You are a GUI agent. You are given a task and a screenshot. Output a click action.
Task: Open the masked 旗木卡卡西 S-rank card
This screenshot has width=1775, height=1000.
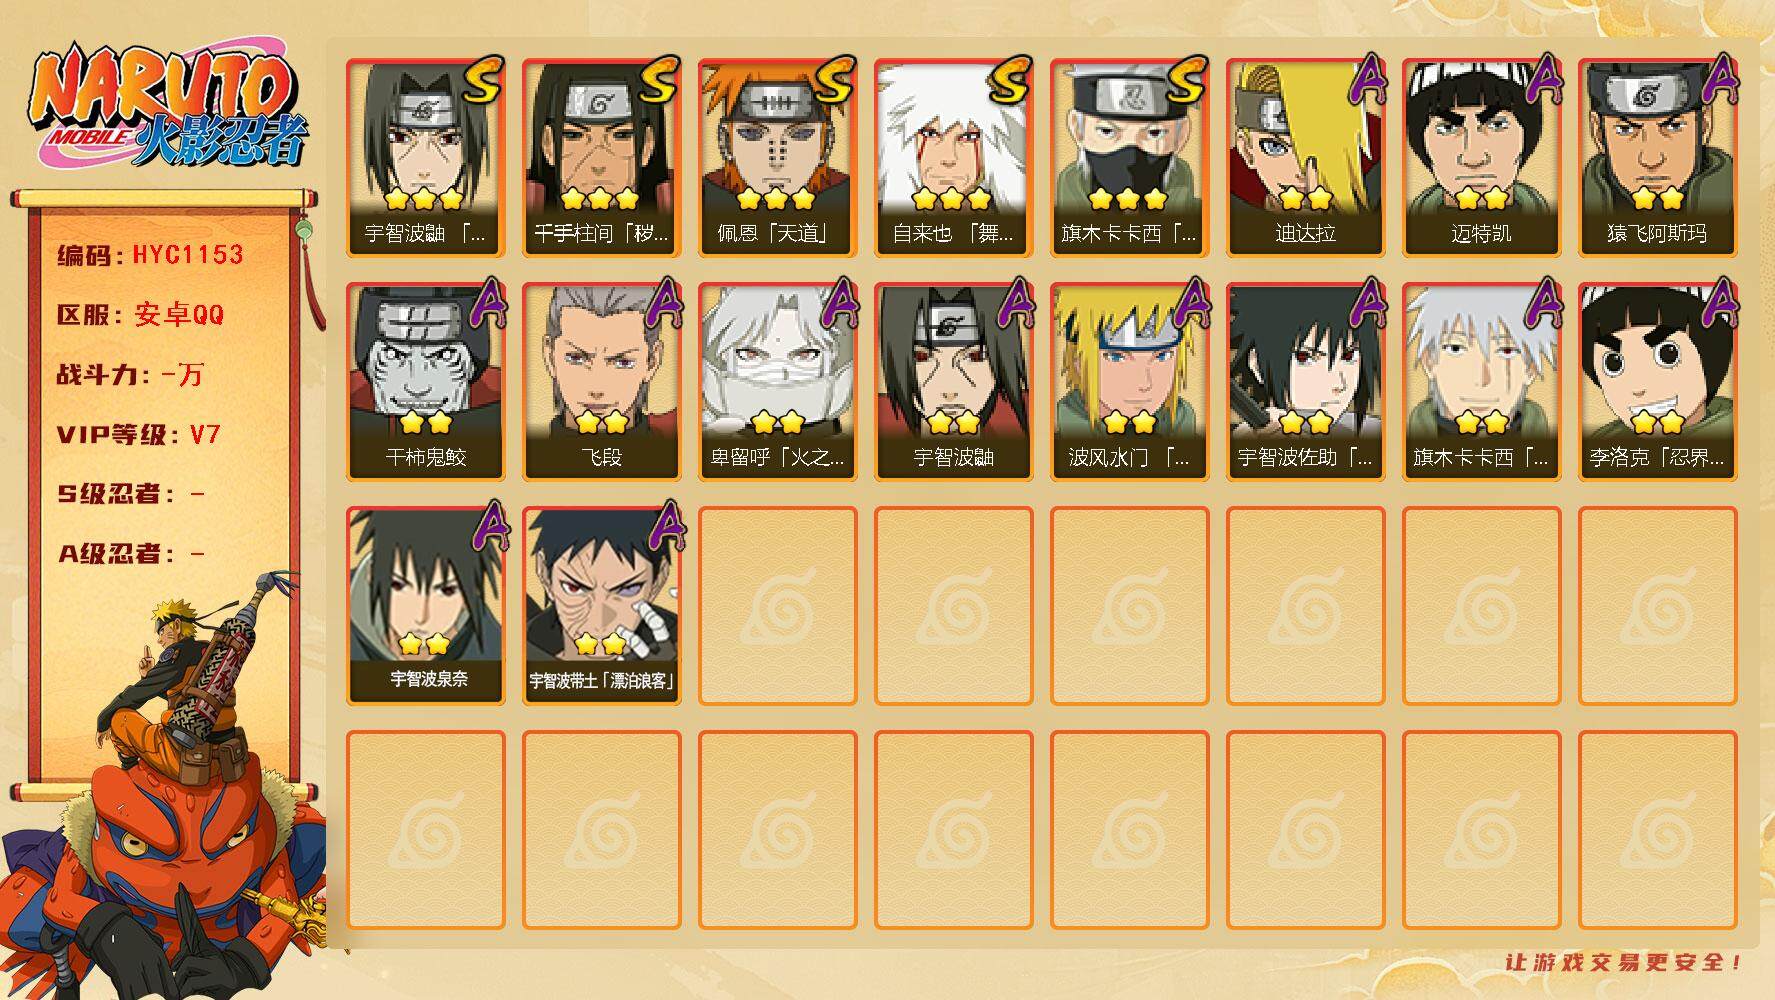point(1129,157)
